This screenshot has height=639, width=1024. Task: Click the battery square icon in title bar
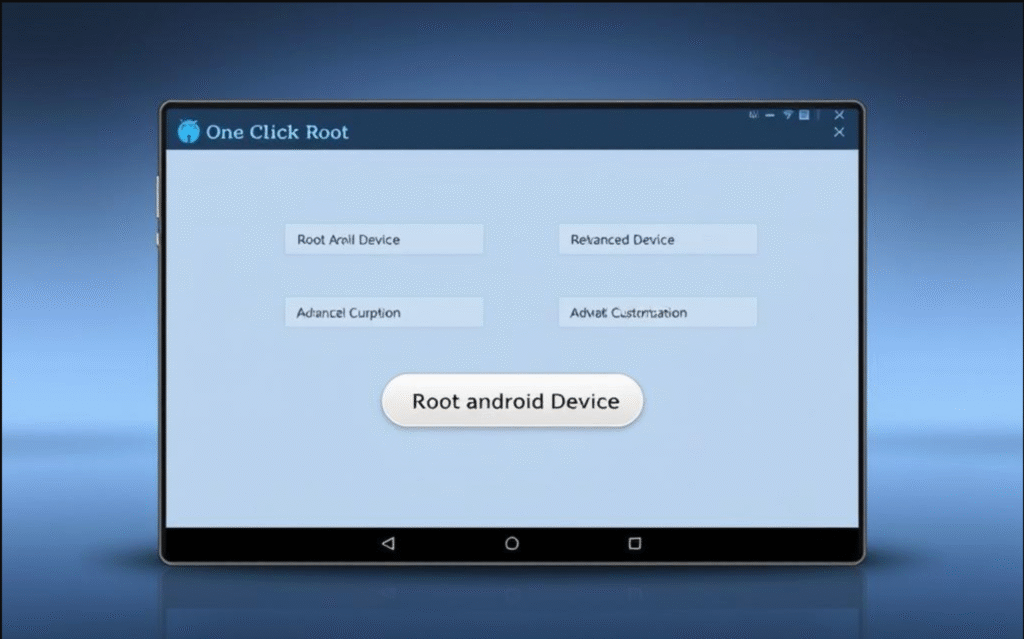805,115
